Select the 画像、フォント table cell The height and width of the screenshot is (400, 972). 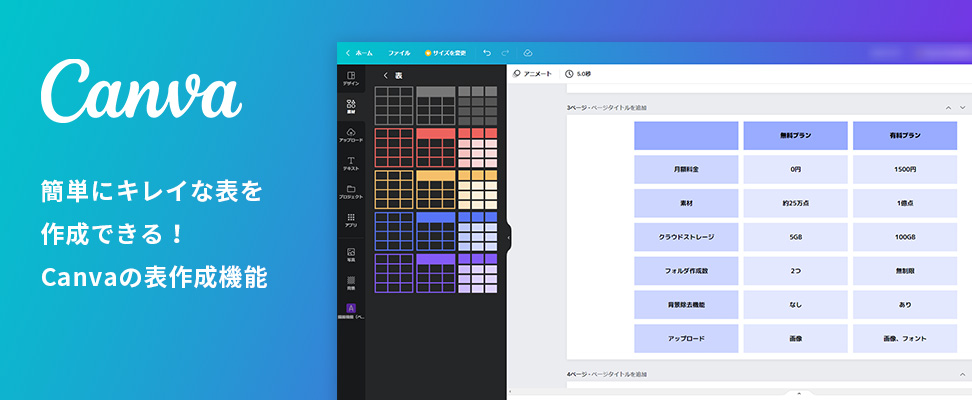point(905,339)
